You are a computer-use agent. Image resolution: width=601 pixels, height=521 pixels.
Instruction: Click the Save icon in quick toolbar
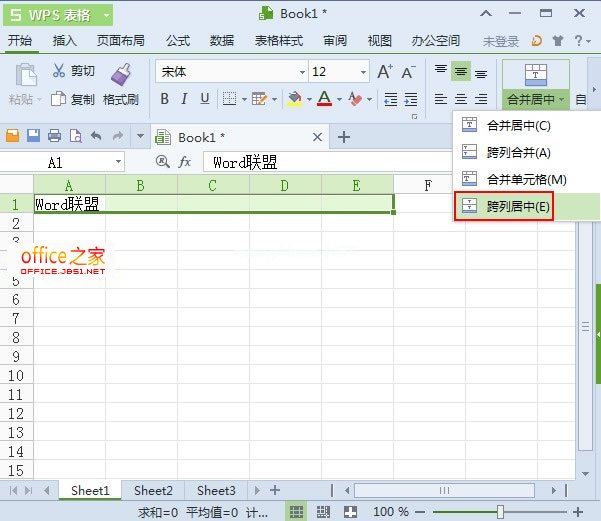click(33, 136)
